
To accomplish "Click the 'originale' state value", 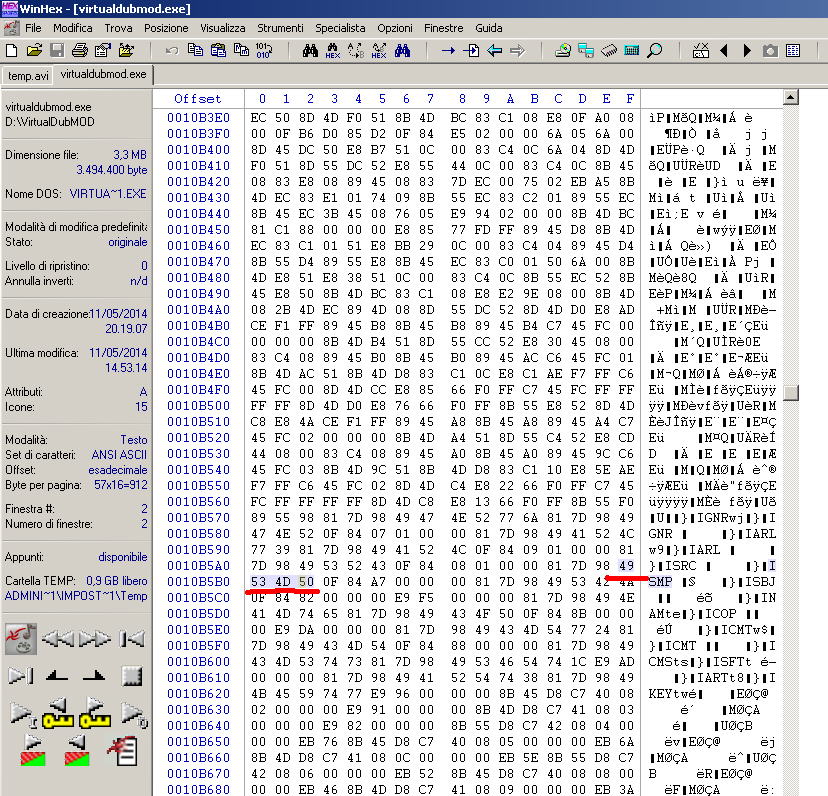I will pos(128,242).
